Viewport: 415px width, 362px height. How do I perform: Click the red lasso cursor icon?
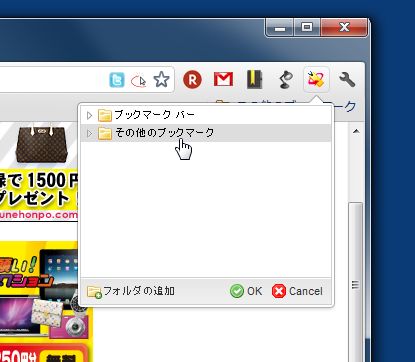coord(139,81)
